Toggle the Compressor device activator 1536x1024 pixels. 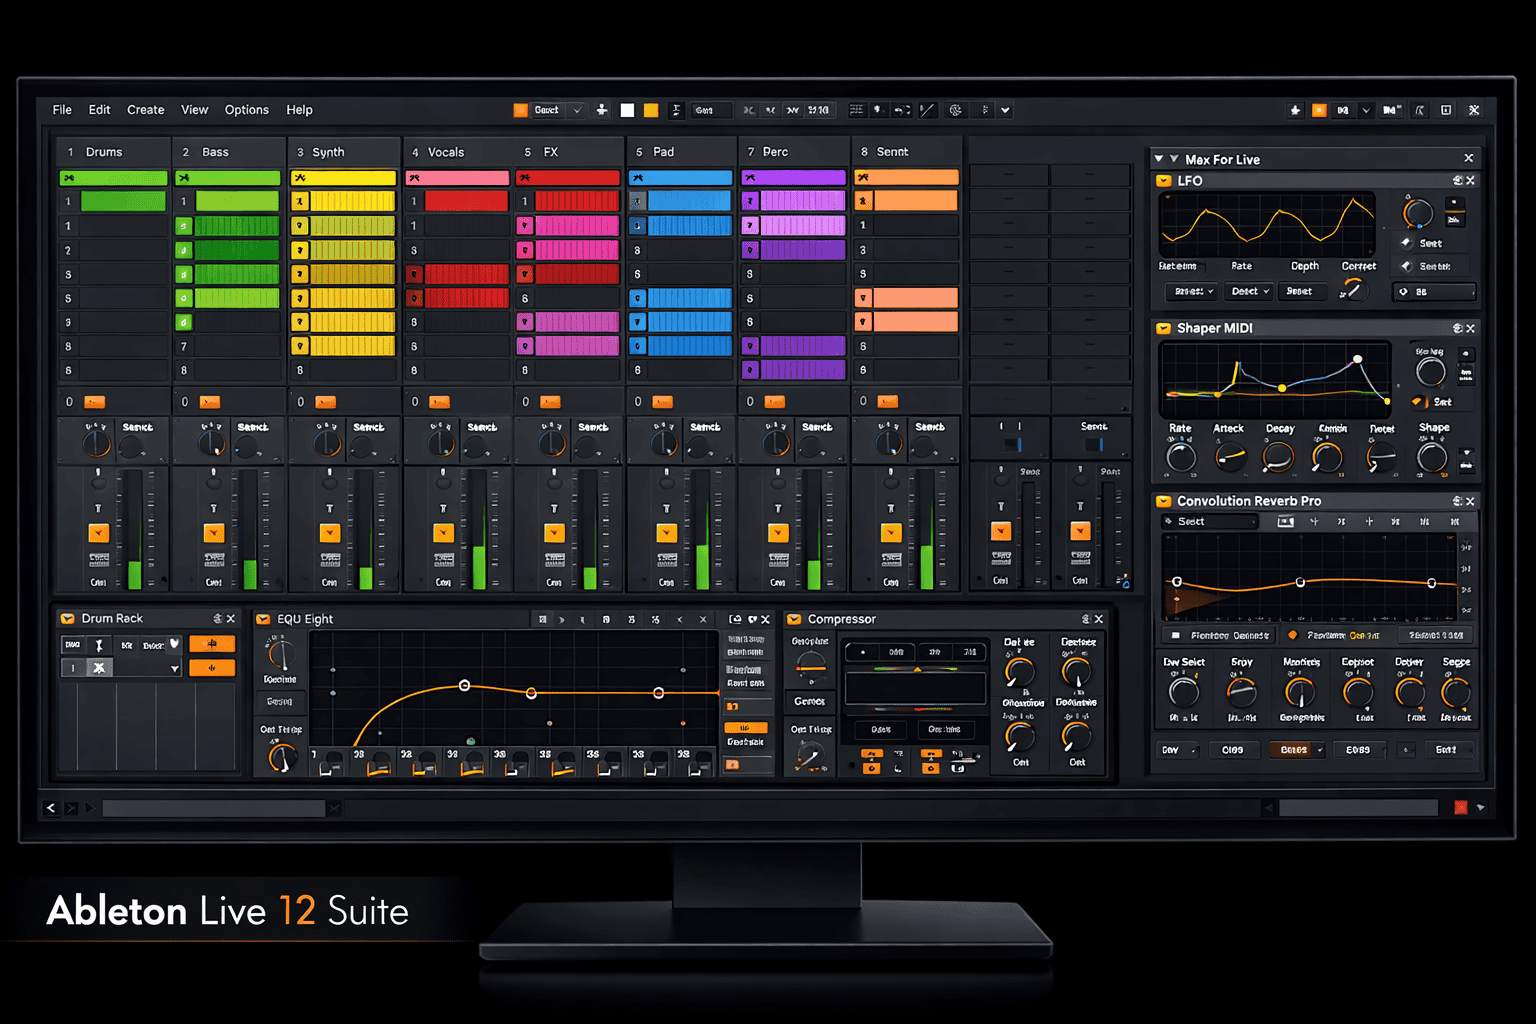pos(793,619)
